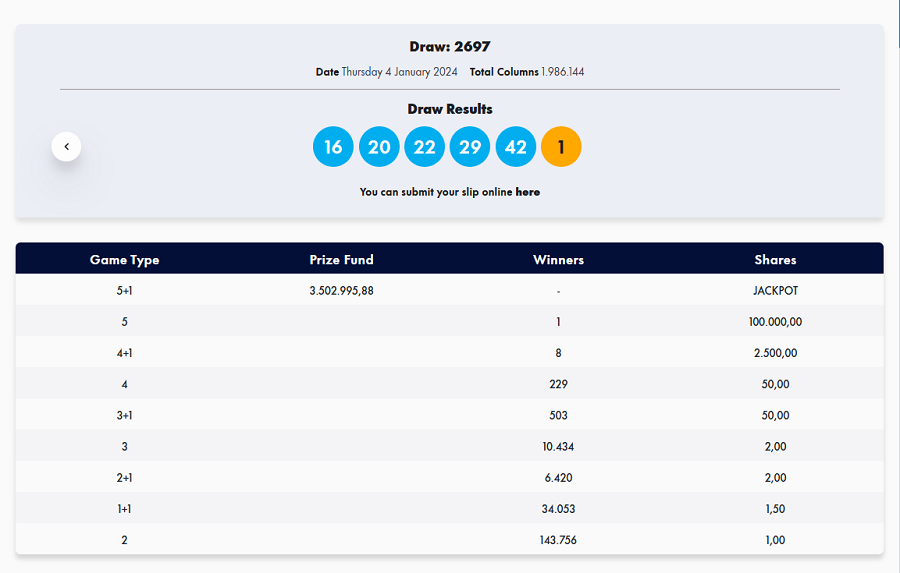Go to the previous draw arrow
This screenshot has width=900, height=573.
(x=67, y=146)
